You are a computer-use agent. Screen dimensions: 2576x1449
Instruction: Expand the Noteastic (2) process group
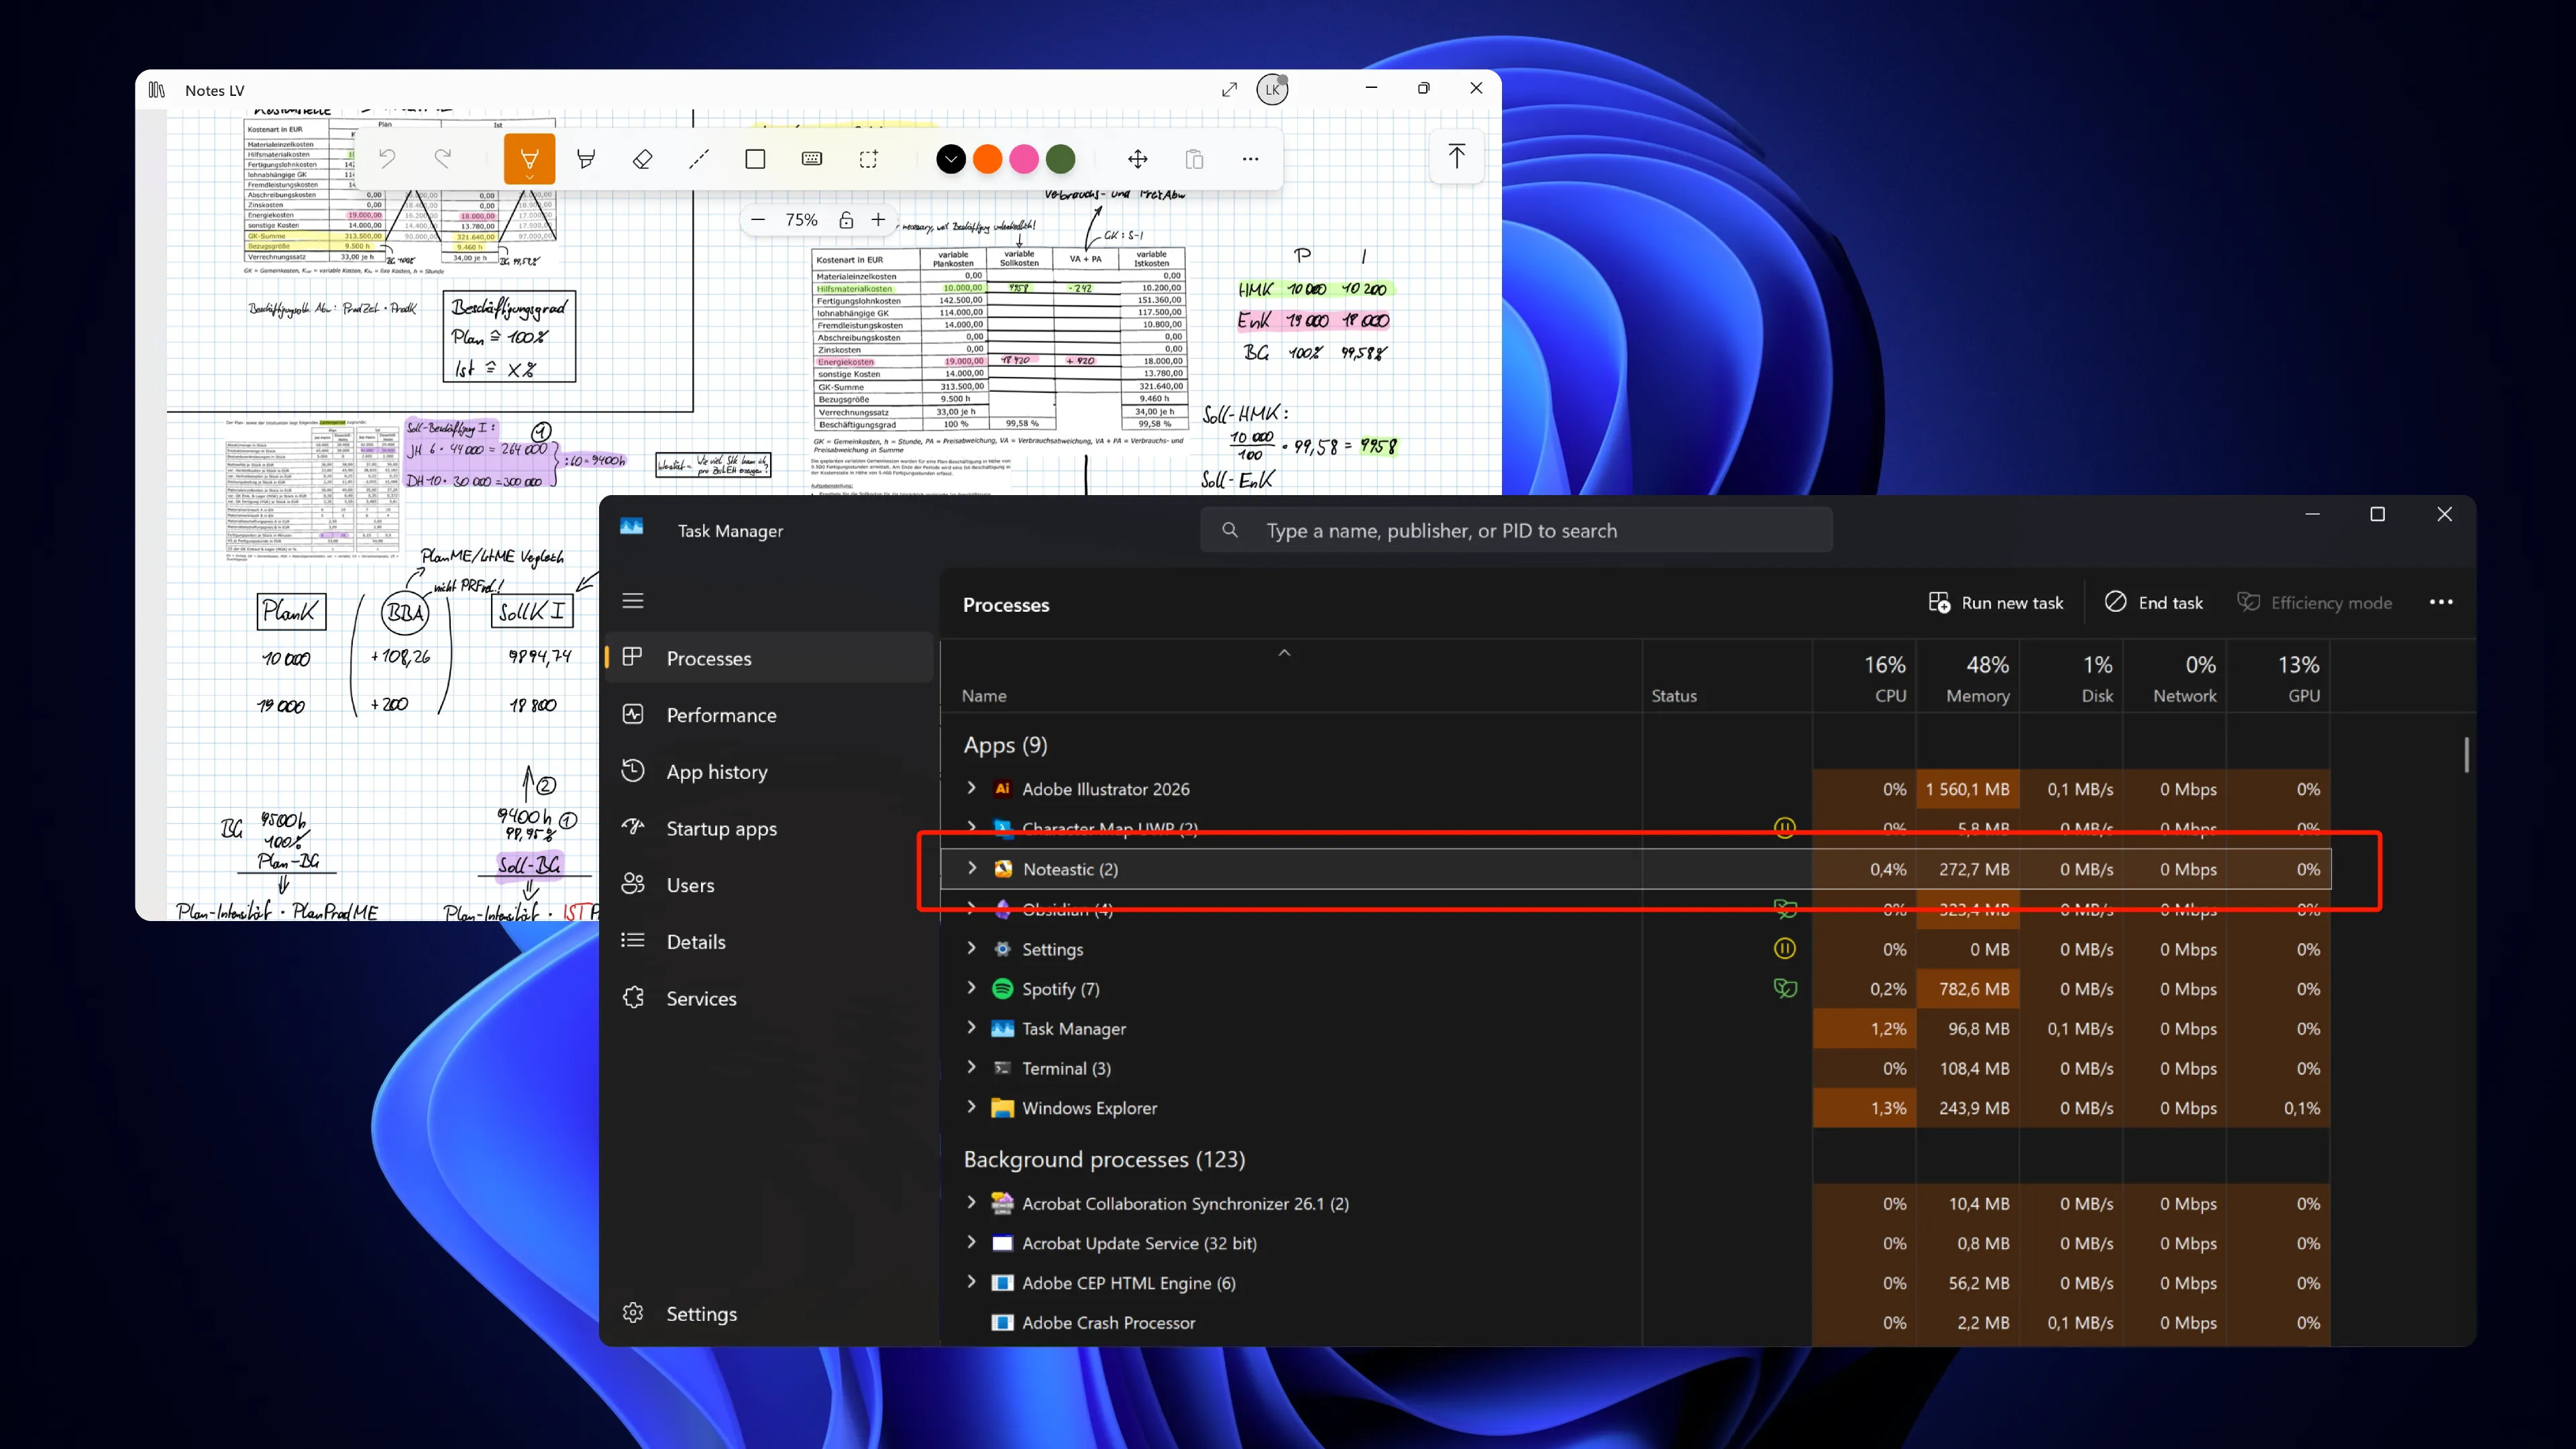(971, 868)
